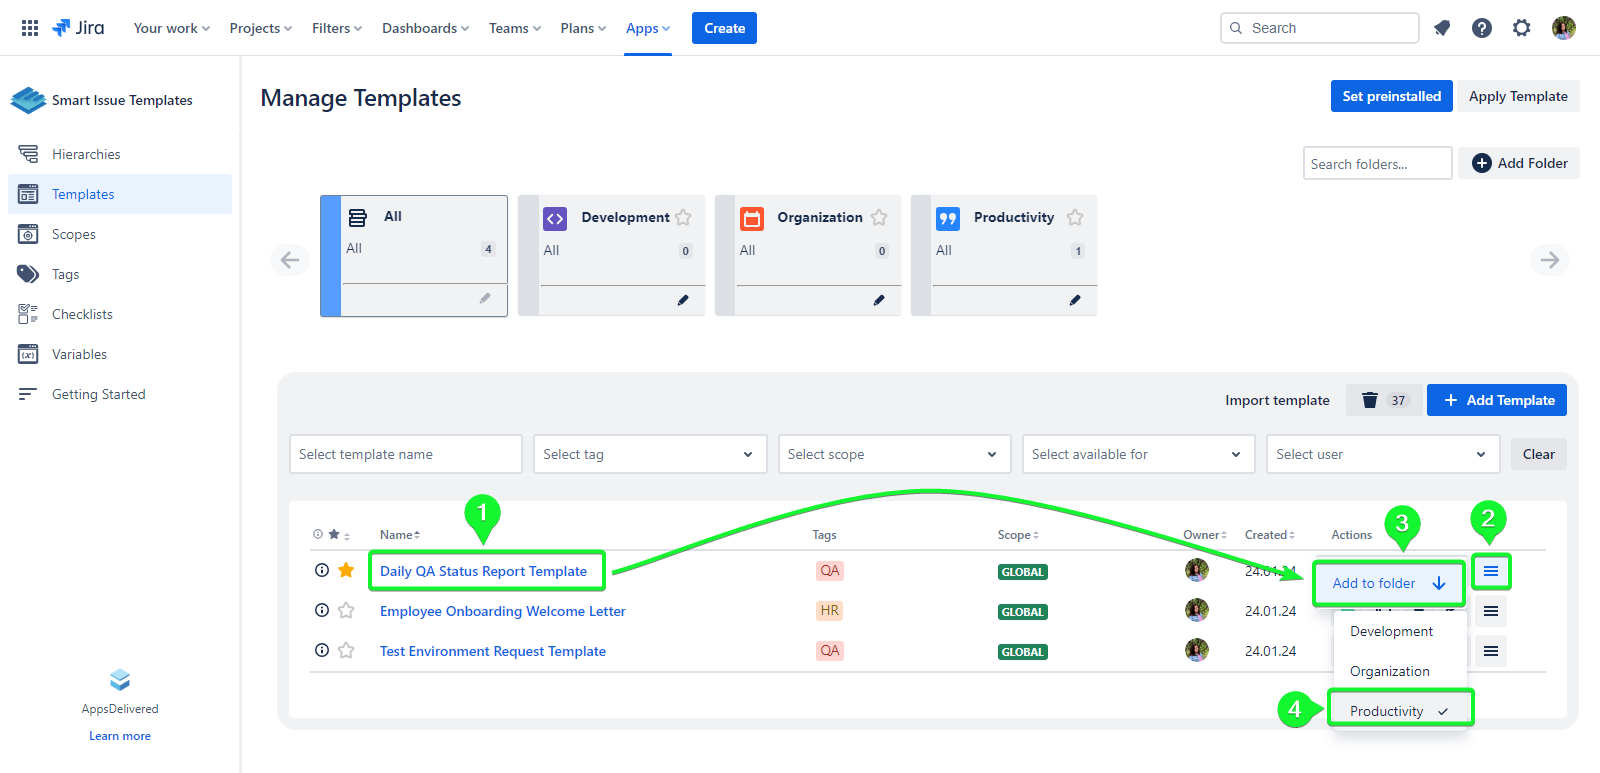Show info icon for Daily QA Status Report
This screenshot has width=1600, height=773.
point(322,570)
